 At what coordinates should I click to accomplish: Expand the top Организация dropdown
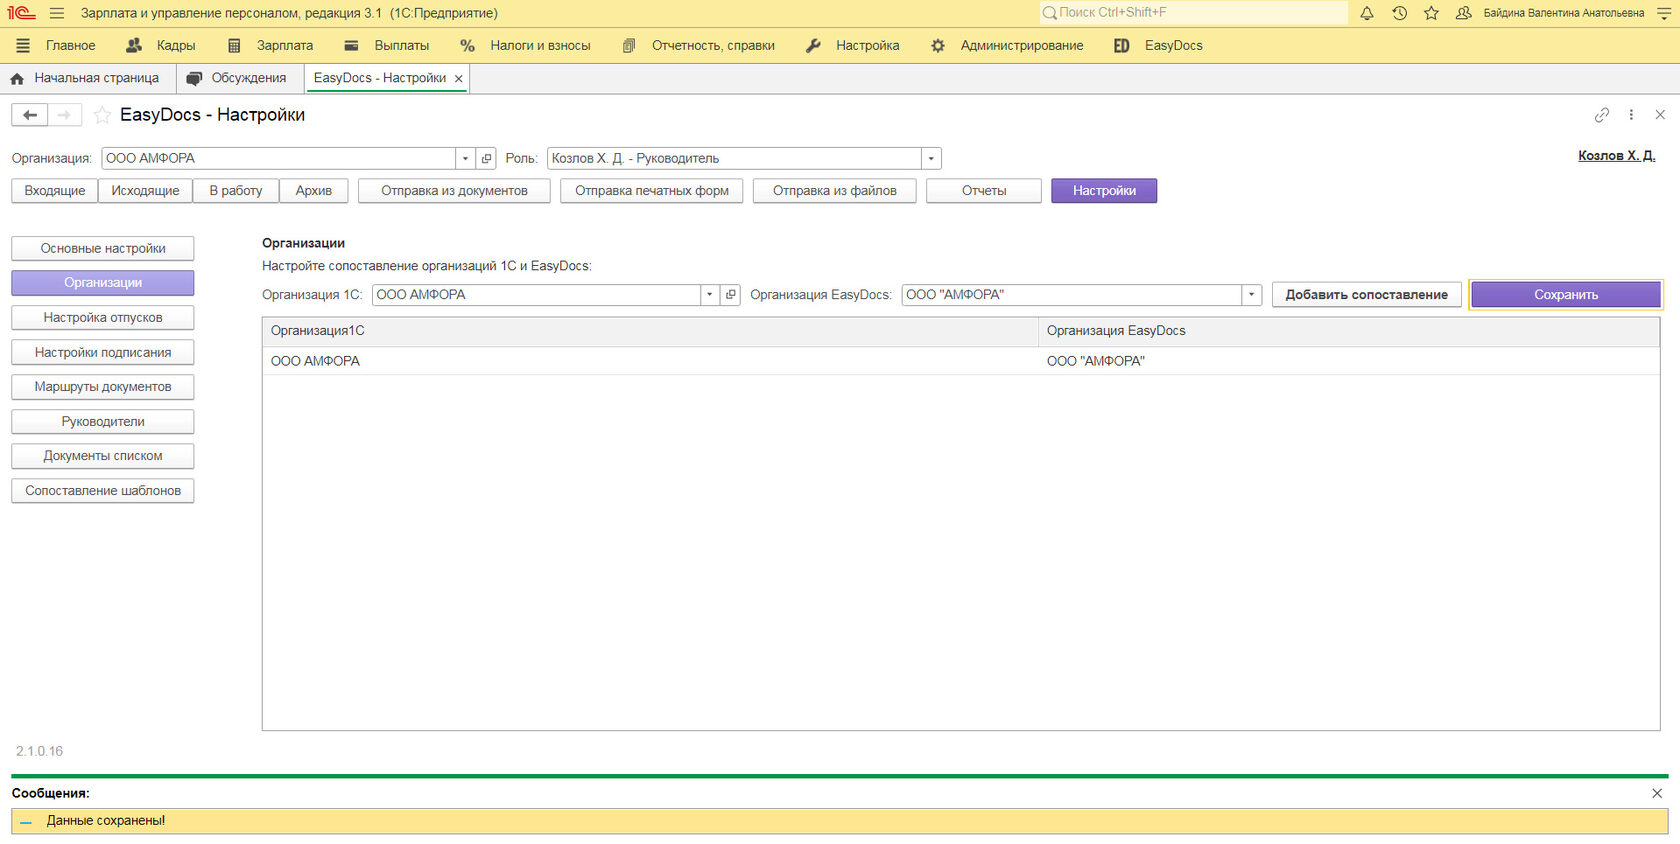[x=465, y=158]
